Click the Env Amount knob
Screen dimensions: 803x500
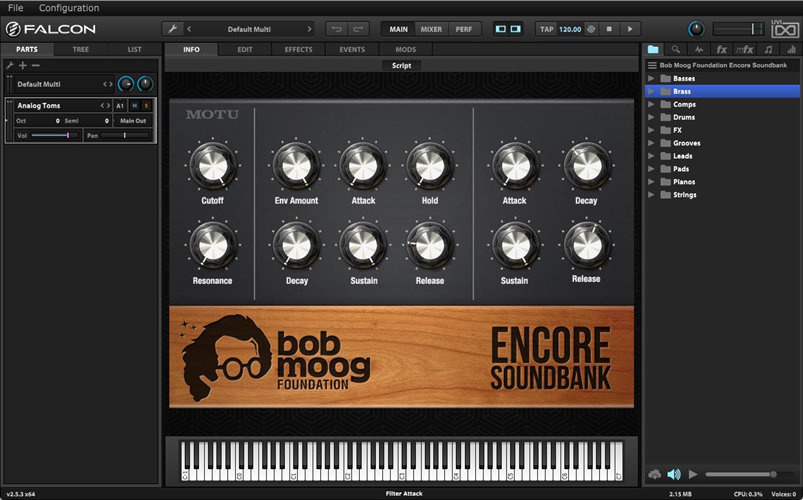coord(296,166)
